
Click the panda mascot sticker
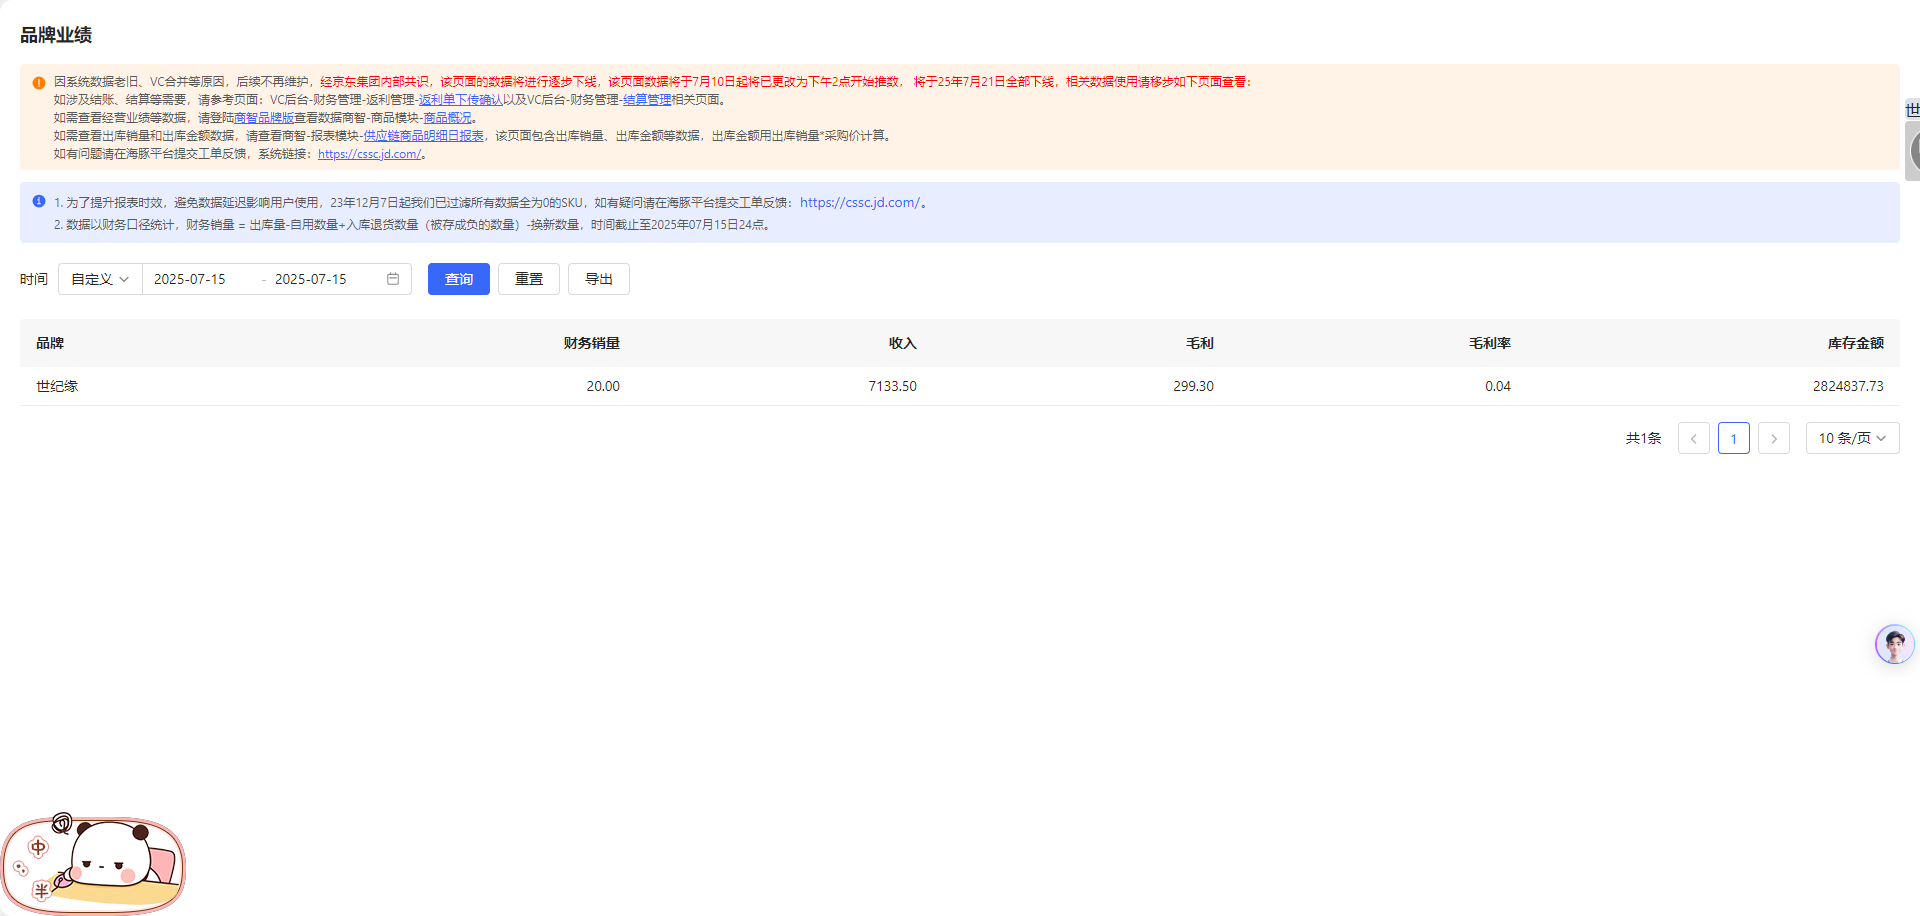(x=94, y=864)
